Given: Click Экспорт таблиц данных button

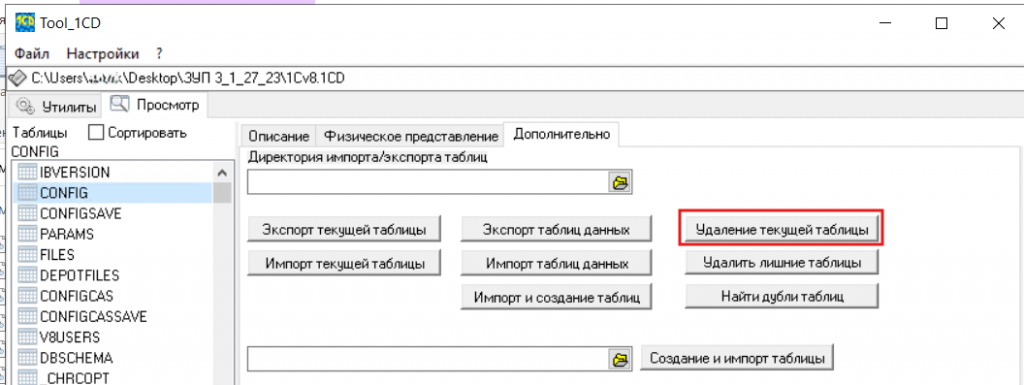Looking at the screenshot, I should (x=556, y=230).
